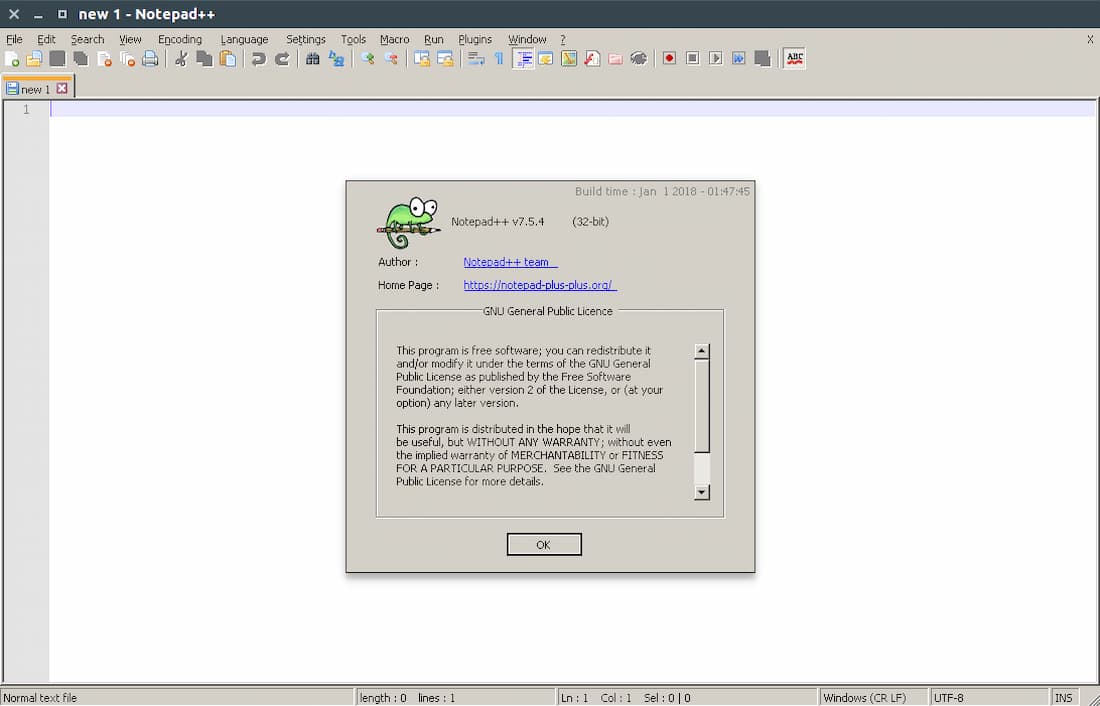The image size is (1100, 706).
Task: Toggle word wrap from the toolbar
Action: click(474, 58)
